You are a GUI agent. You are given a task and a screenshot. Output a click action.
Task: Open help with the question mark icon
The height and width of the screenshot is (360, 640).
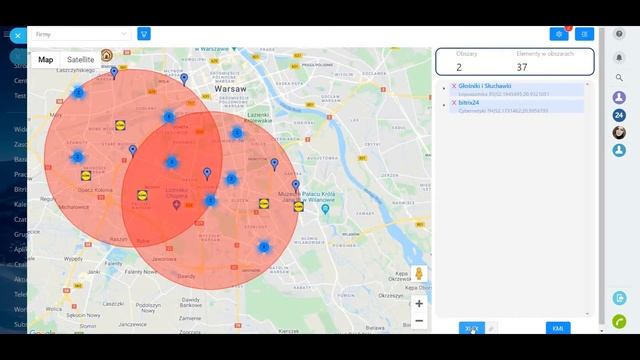(619, 34)
